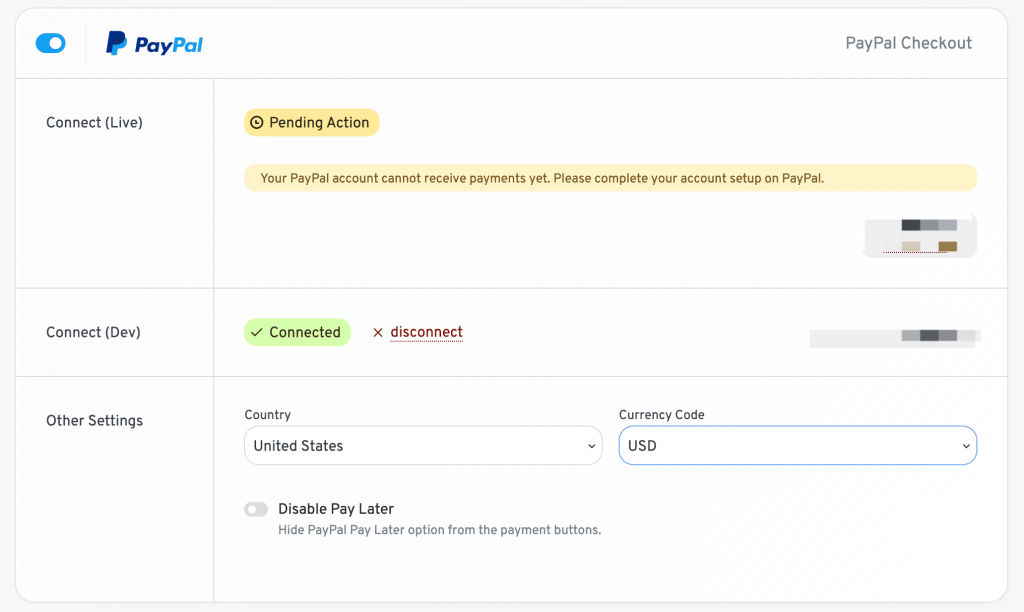Click the Pending Action status badge
The height and width of the screenshot is (612, 1024).
coord(312,123)
